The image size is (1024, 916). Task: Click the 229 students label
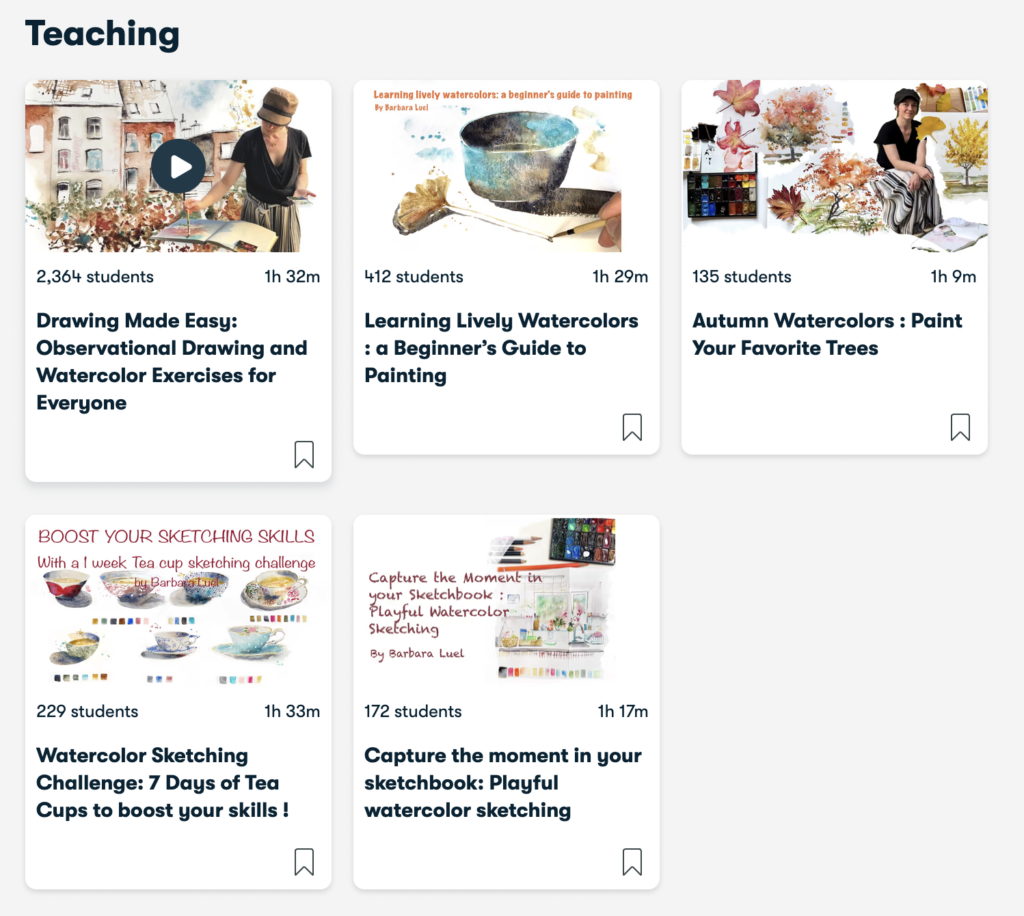(87, 712)
